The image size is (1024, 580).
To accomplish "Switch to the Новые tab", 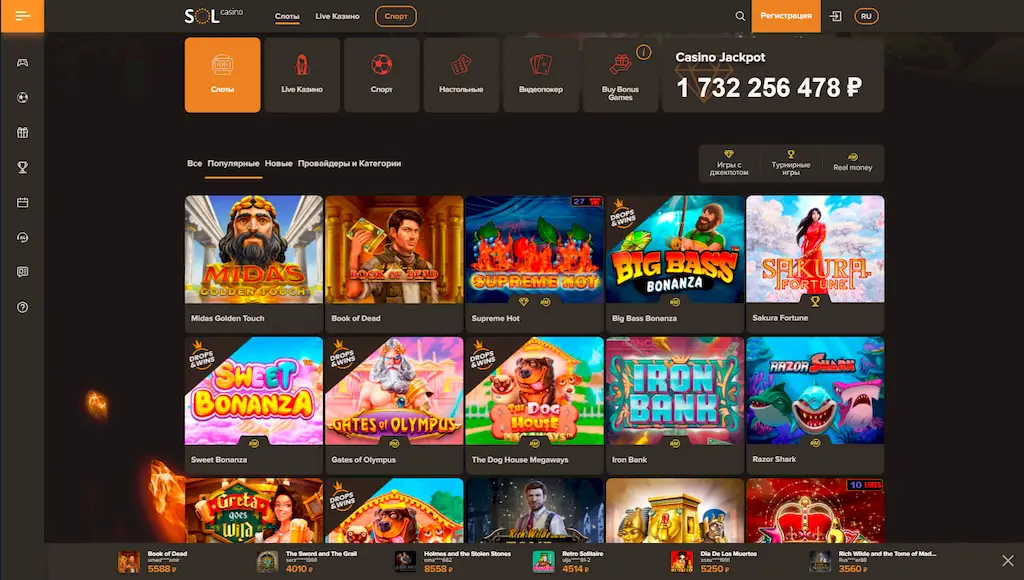I will [278, 163].
